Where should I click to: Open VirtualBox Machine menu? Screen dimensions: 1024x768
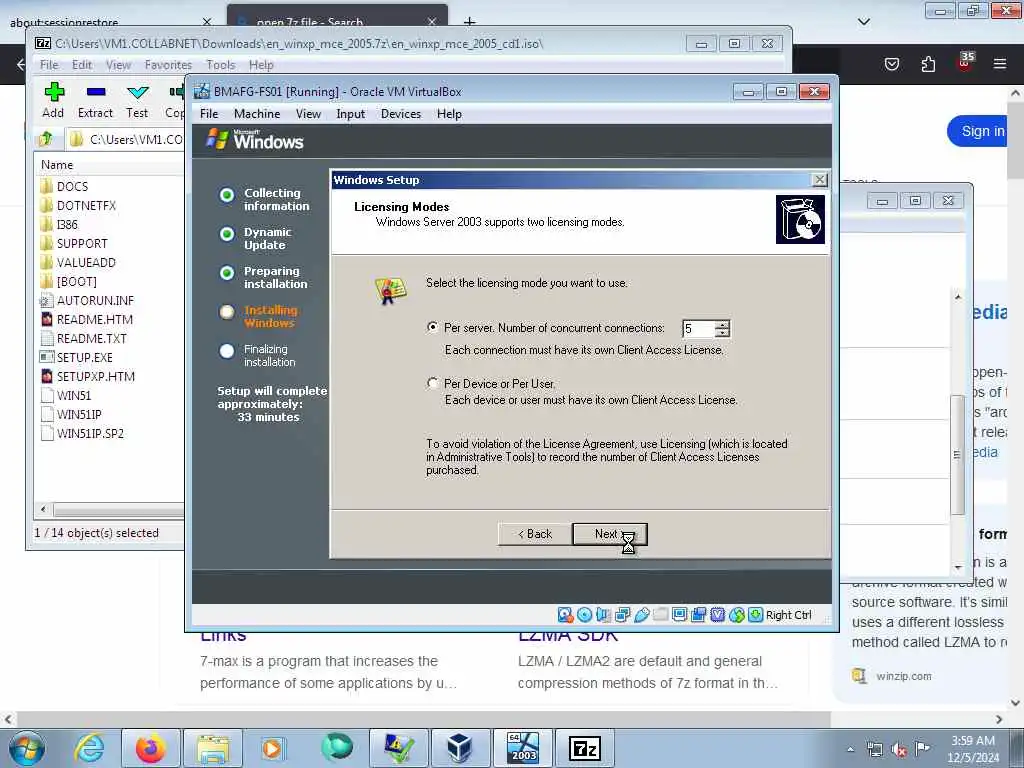257,114
